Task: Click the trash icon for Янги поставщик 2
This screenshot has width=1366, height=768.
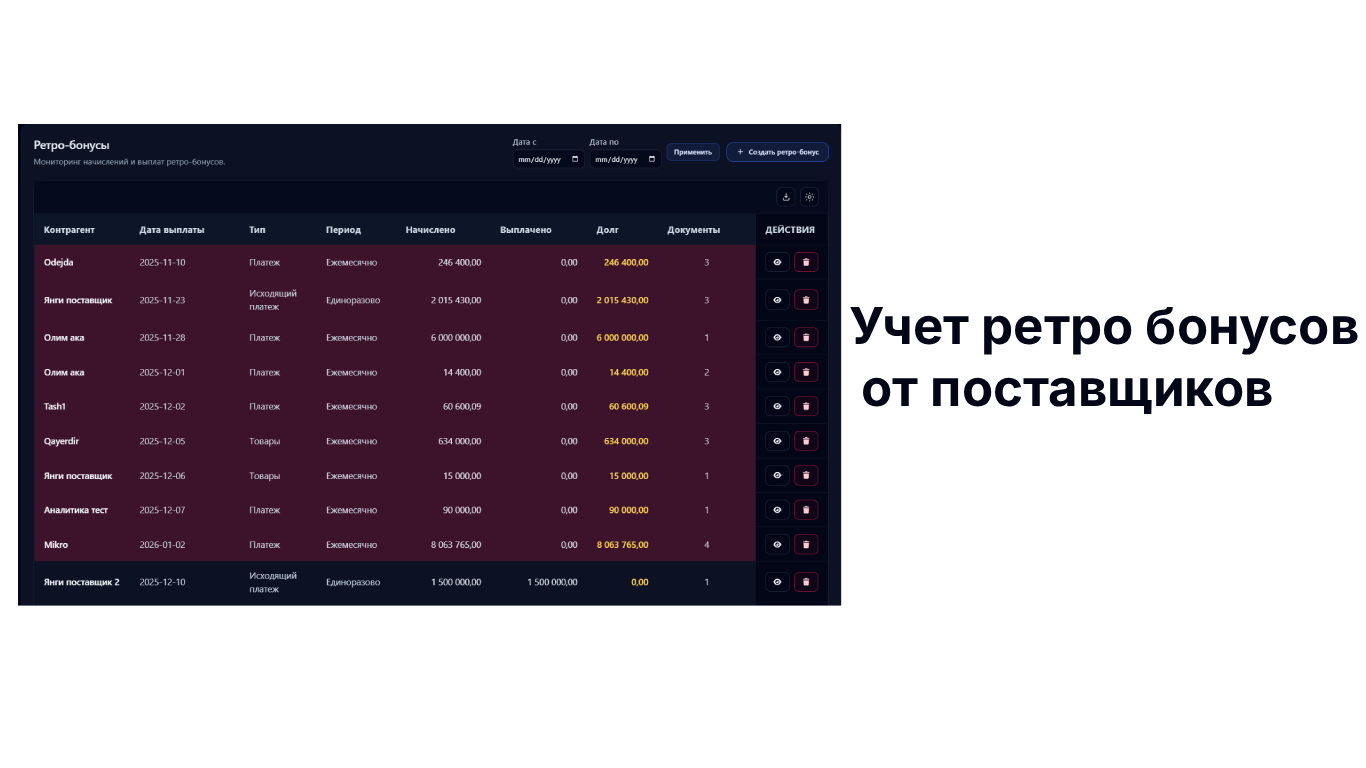Action: click(x=806, y=582)
